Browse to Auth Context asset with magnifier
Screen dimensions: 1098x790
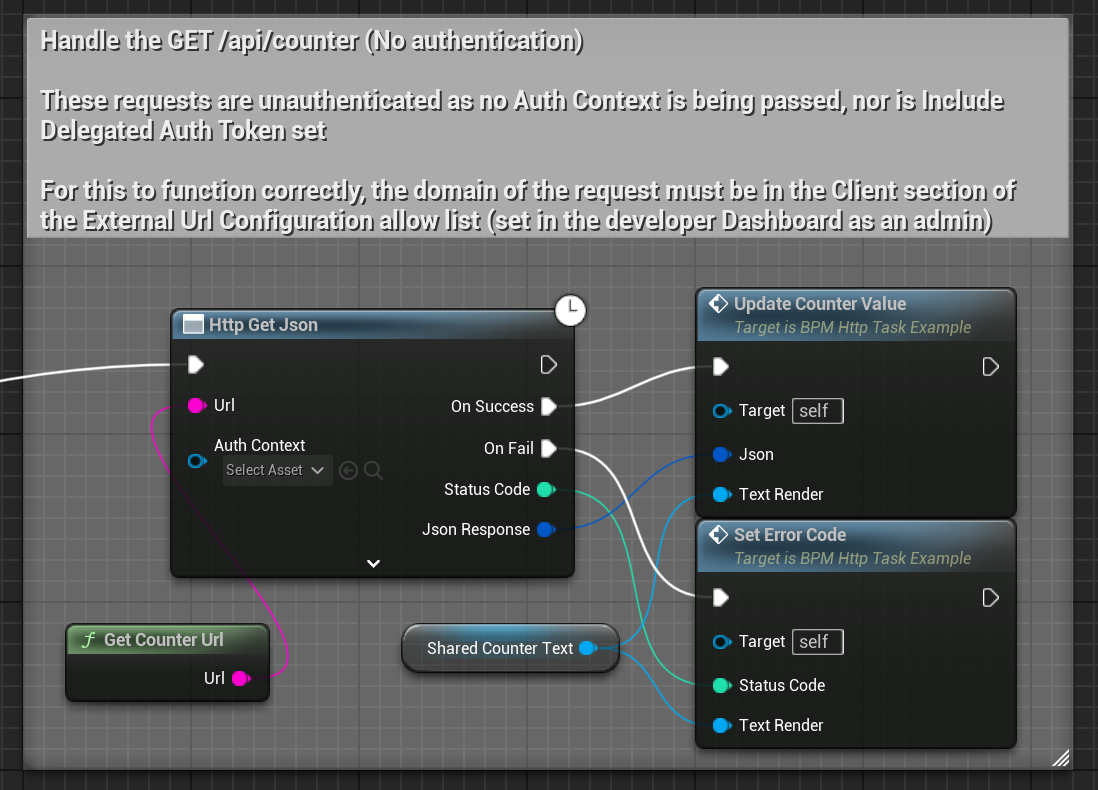(373, 470)
